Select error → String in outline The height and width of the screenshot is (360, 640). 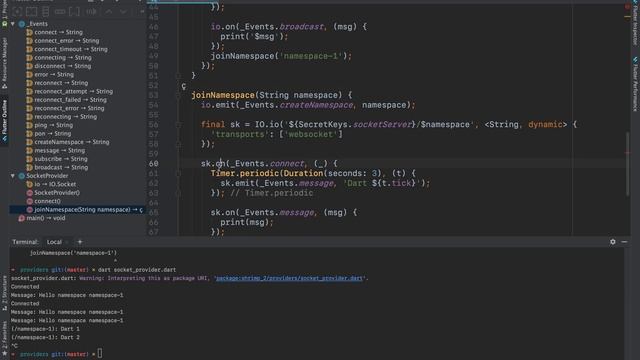[x=54, y=75]
